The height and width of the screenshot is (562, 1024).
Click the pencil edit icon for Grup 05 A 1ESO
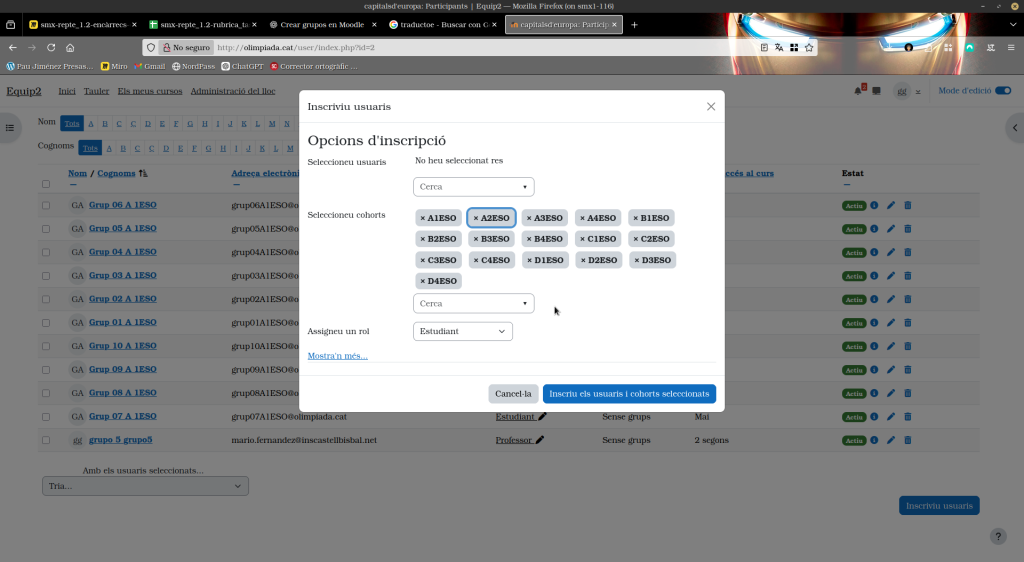coord(891,229)
